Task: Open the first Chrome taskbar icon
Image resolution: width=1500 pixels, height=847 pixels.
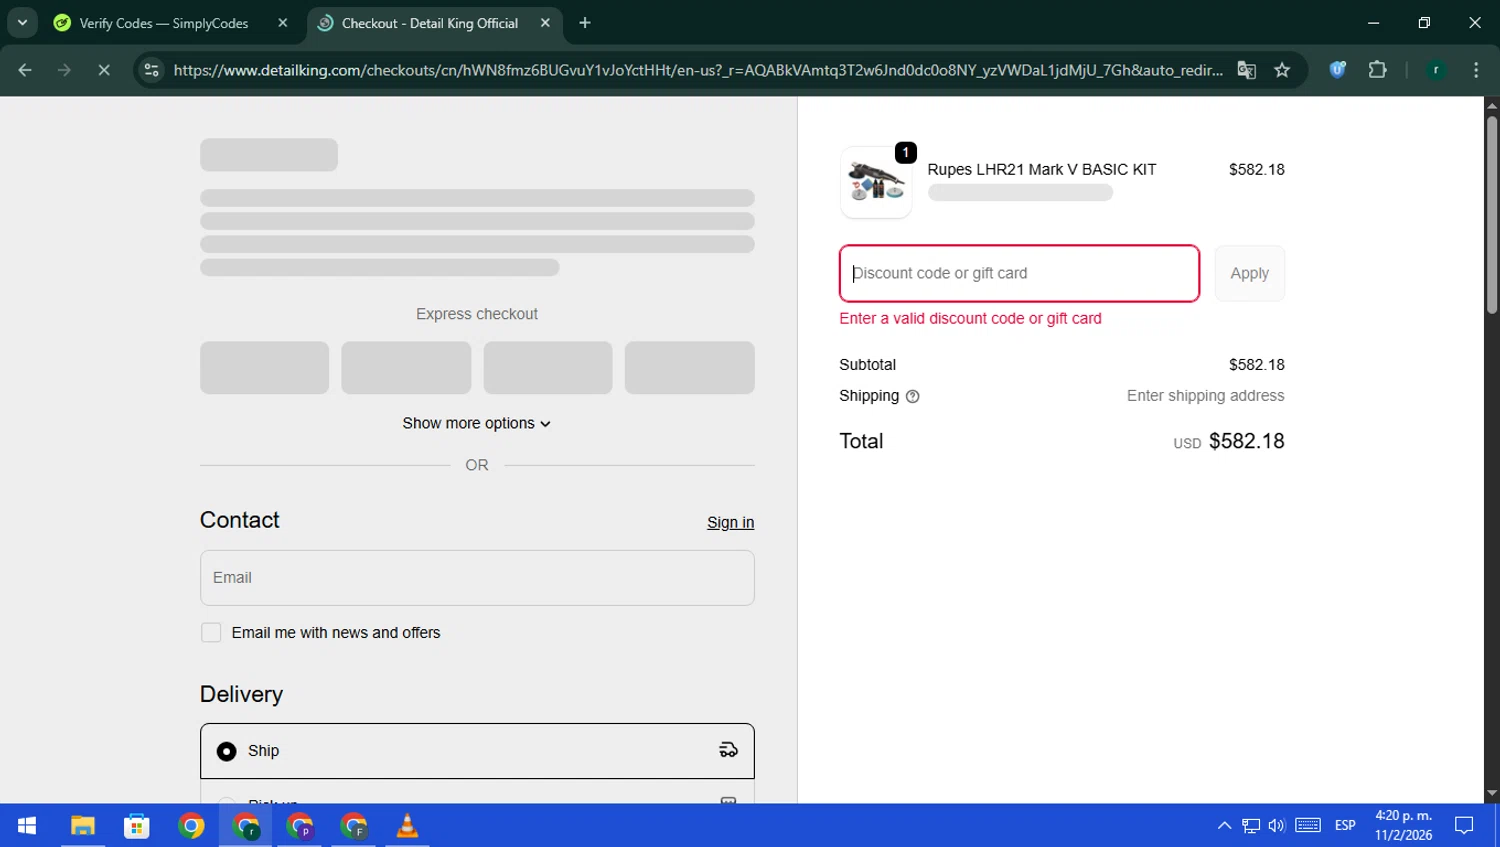Action: click(191, 826)
